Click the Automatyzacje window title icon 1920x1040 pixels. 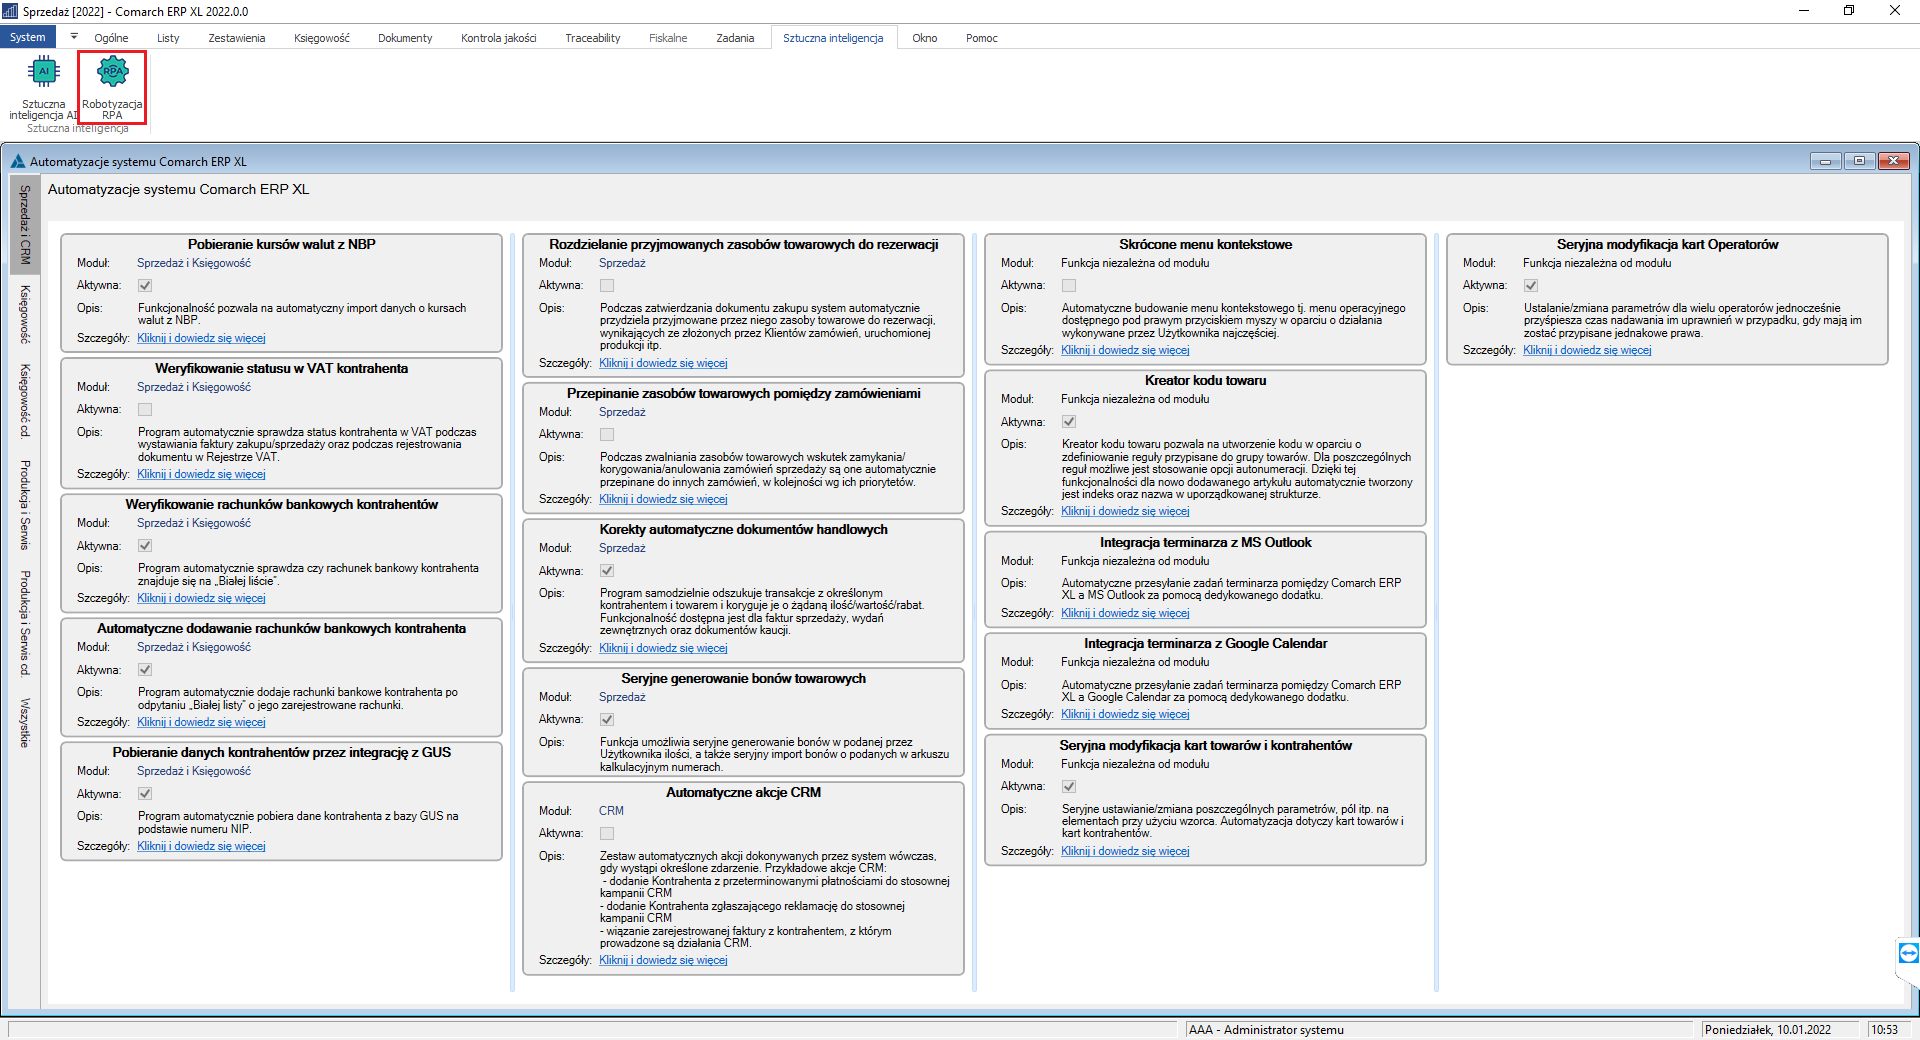pyautogui.click(x=18, y=161)
